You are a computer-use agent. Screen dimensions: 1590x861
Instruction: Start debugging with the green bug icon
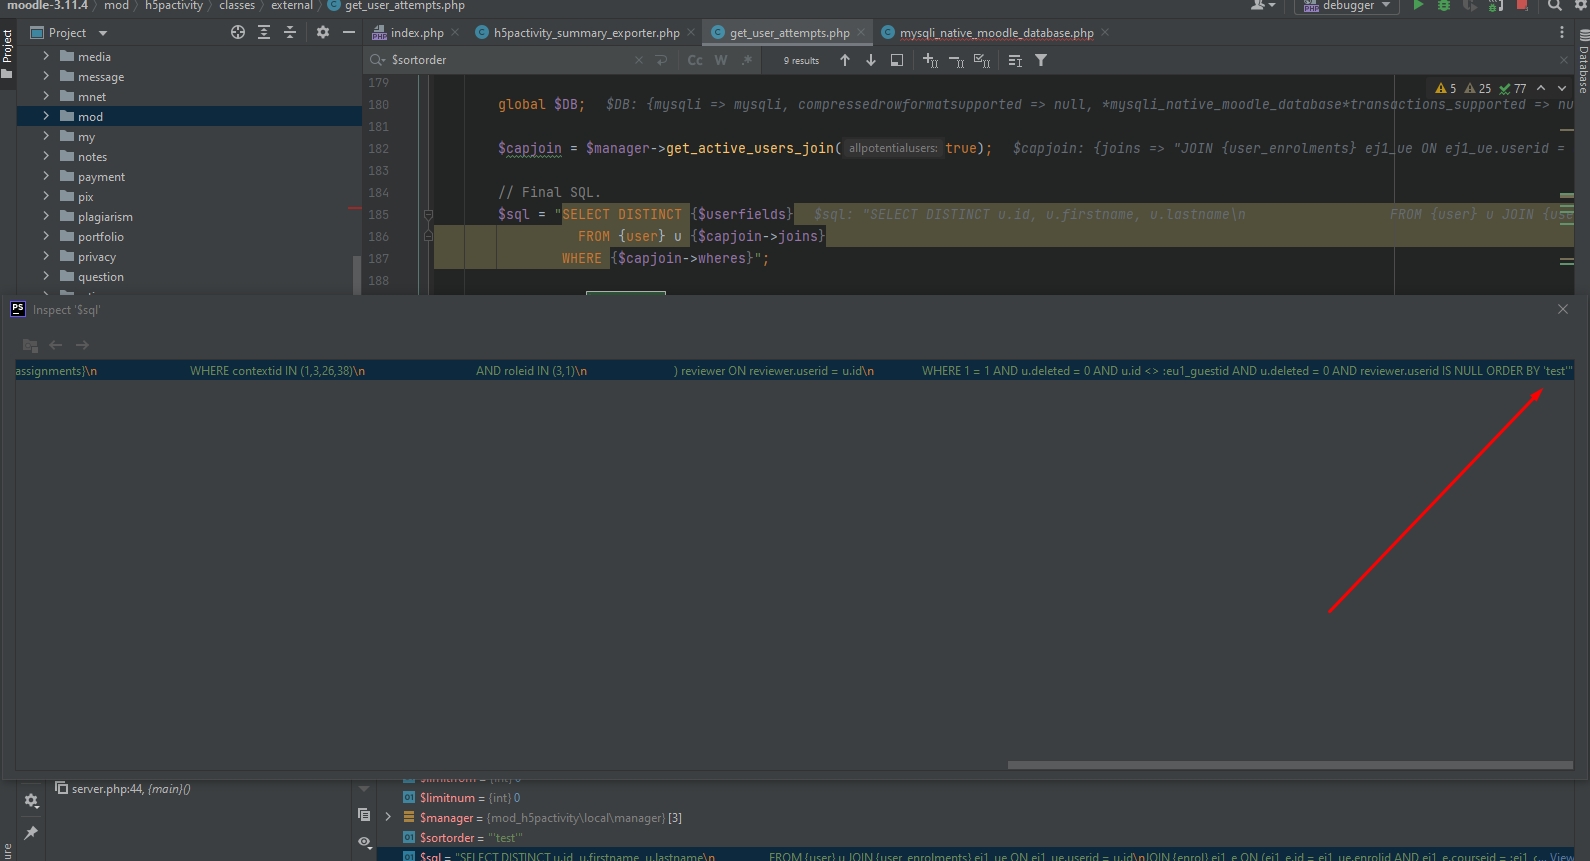[x=1444, y=5]
